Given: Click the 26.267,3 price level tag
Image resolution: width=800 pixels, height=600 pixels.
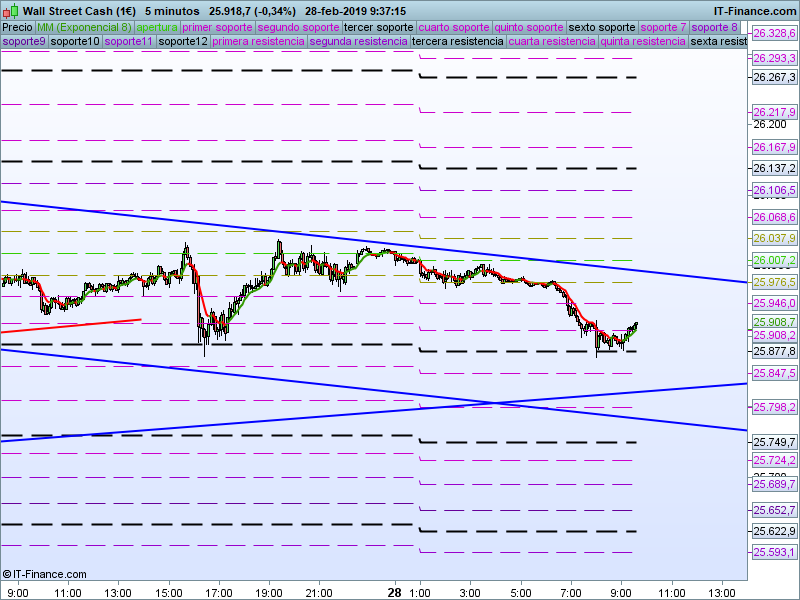Looking at the screenshot, I should [x=774, y=77].
